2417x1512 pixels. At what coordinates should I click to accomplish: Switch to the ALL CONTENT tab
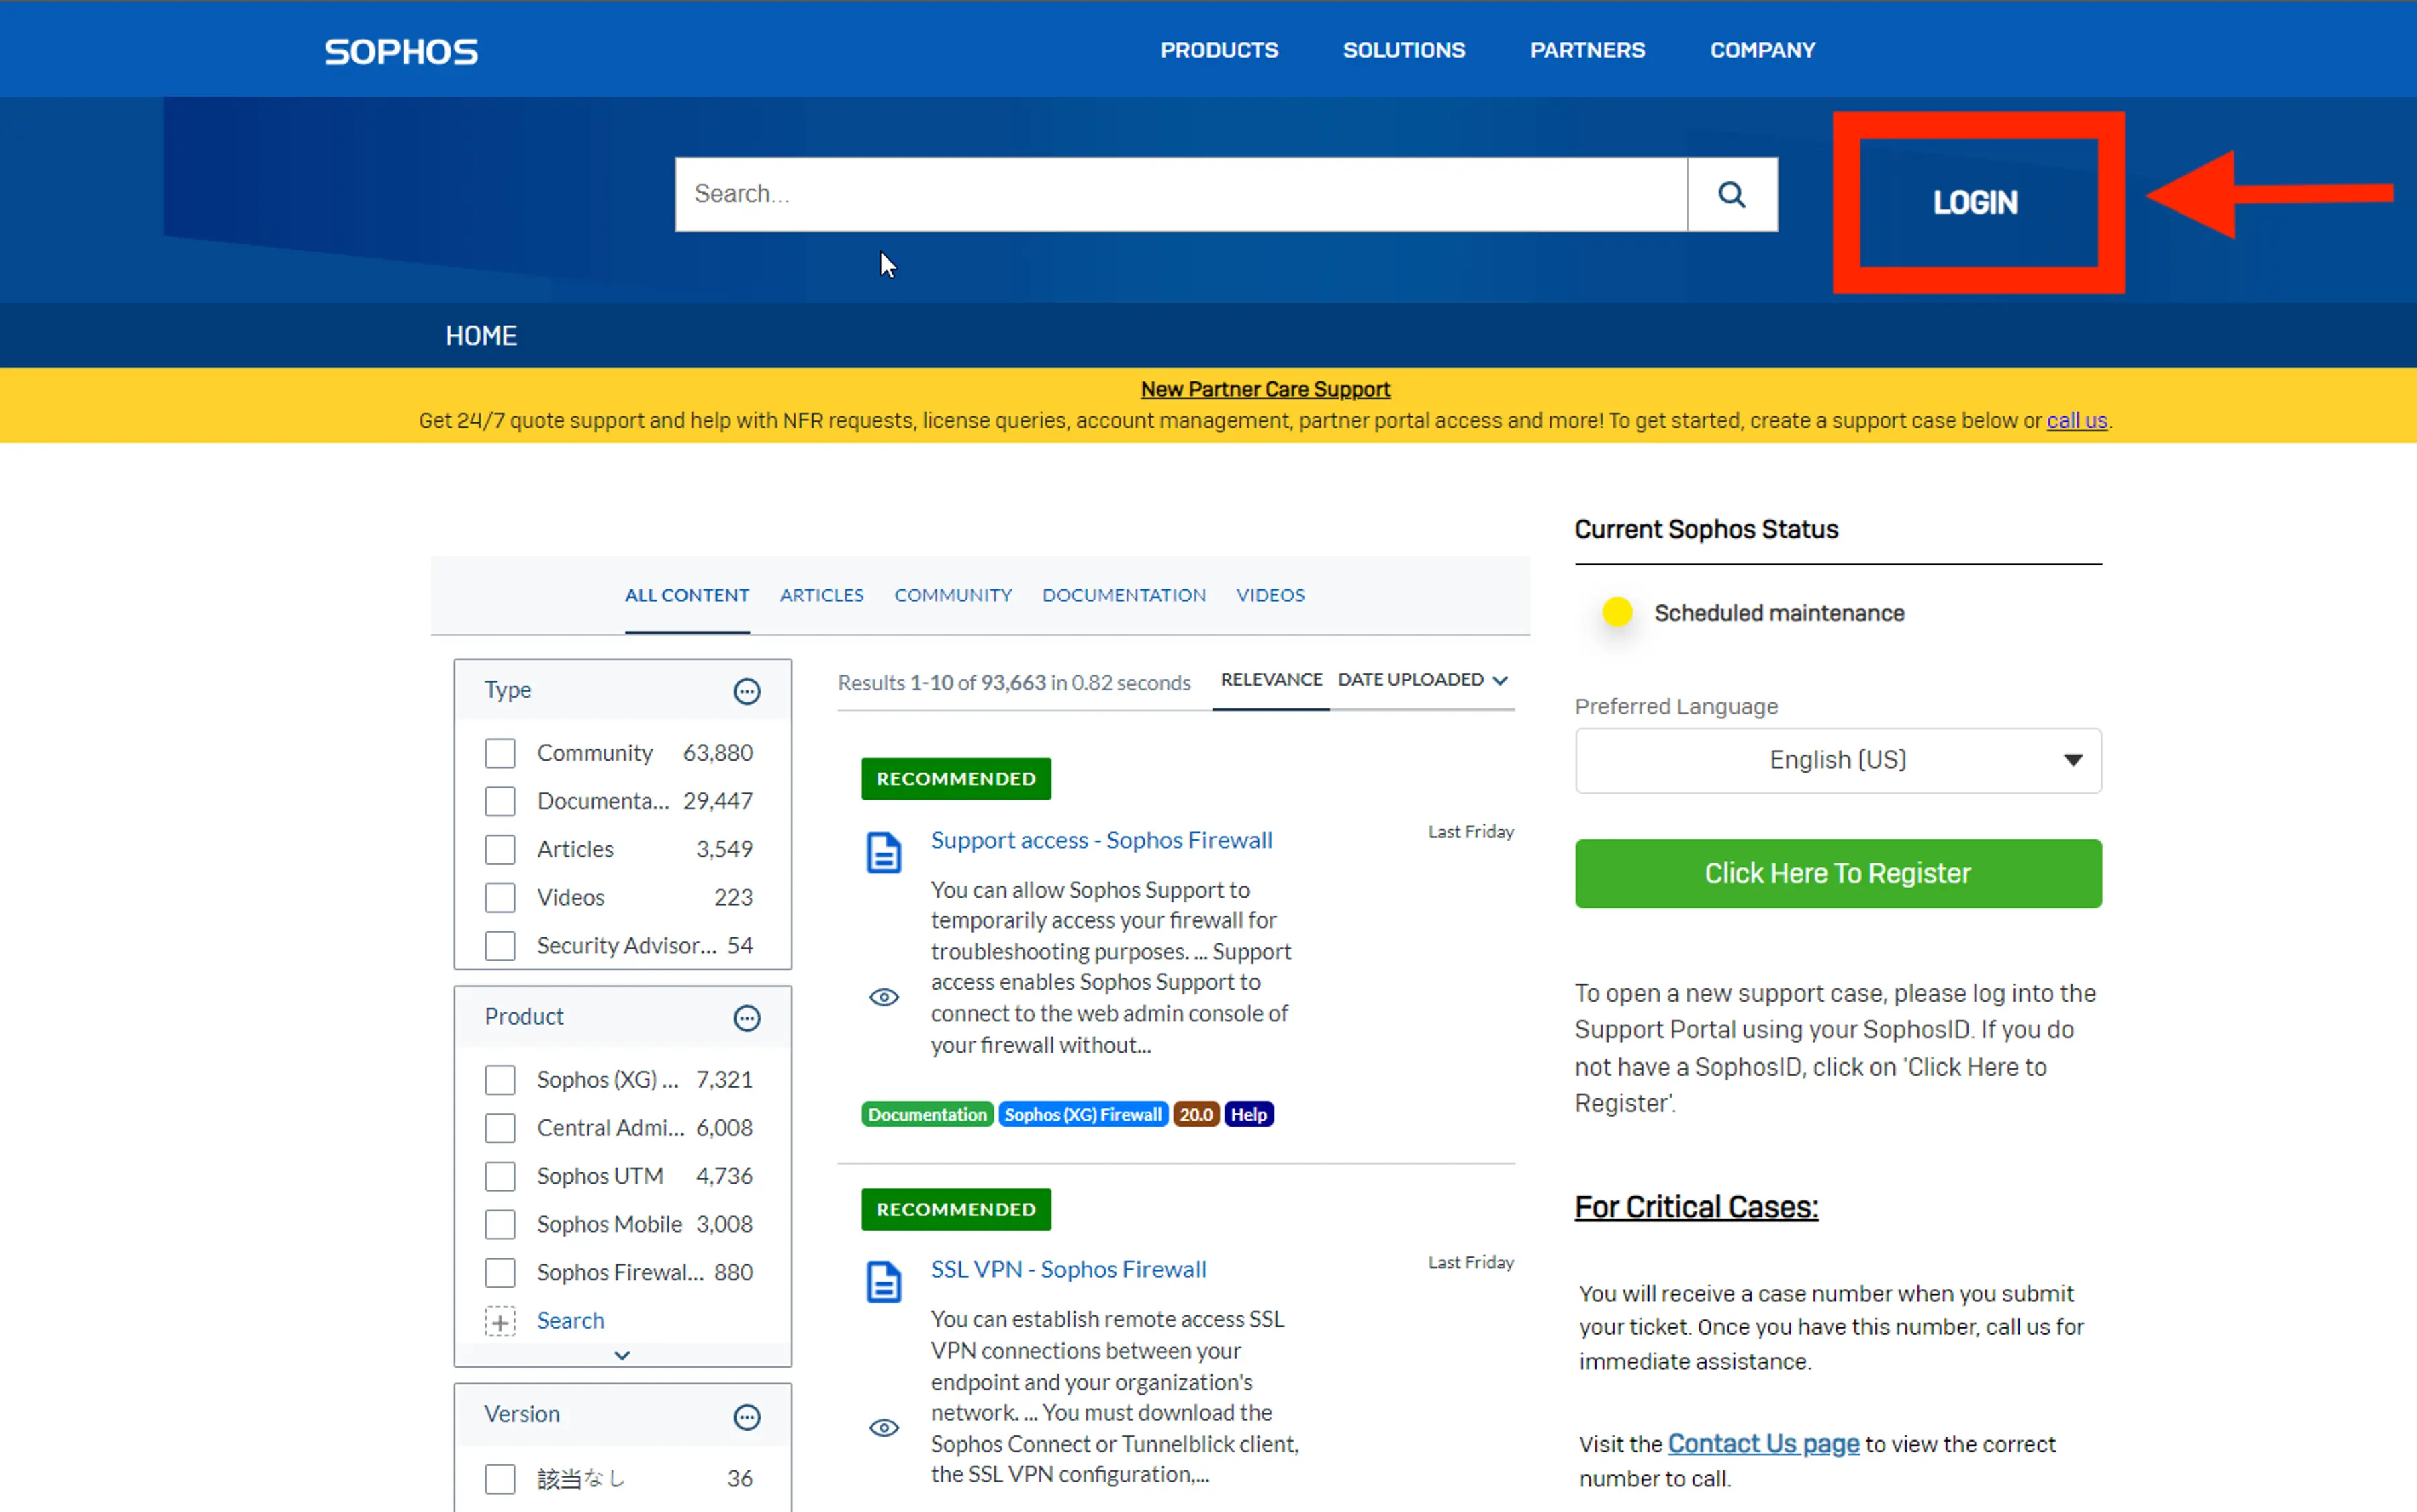coord(687,595)
